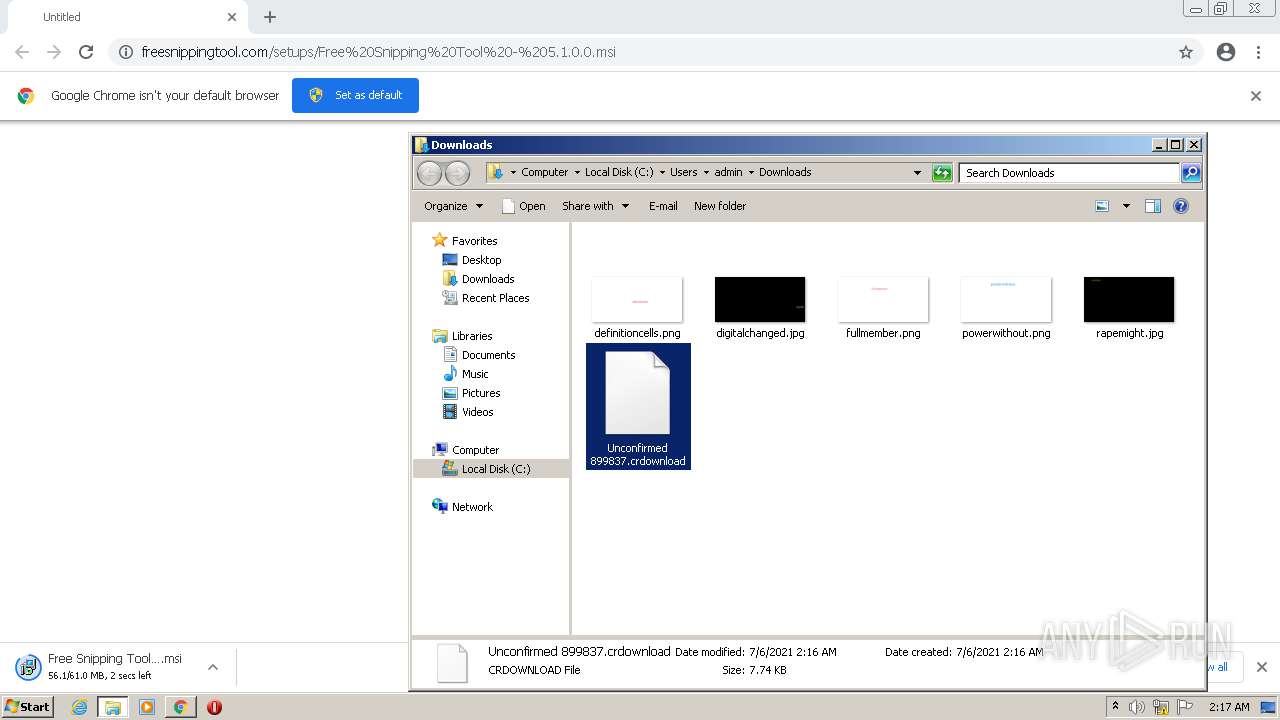Click Open in Explorer toolbar
Viewport: 1280px width, 720px height.
[523, 206]
